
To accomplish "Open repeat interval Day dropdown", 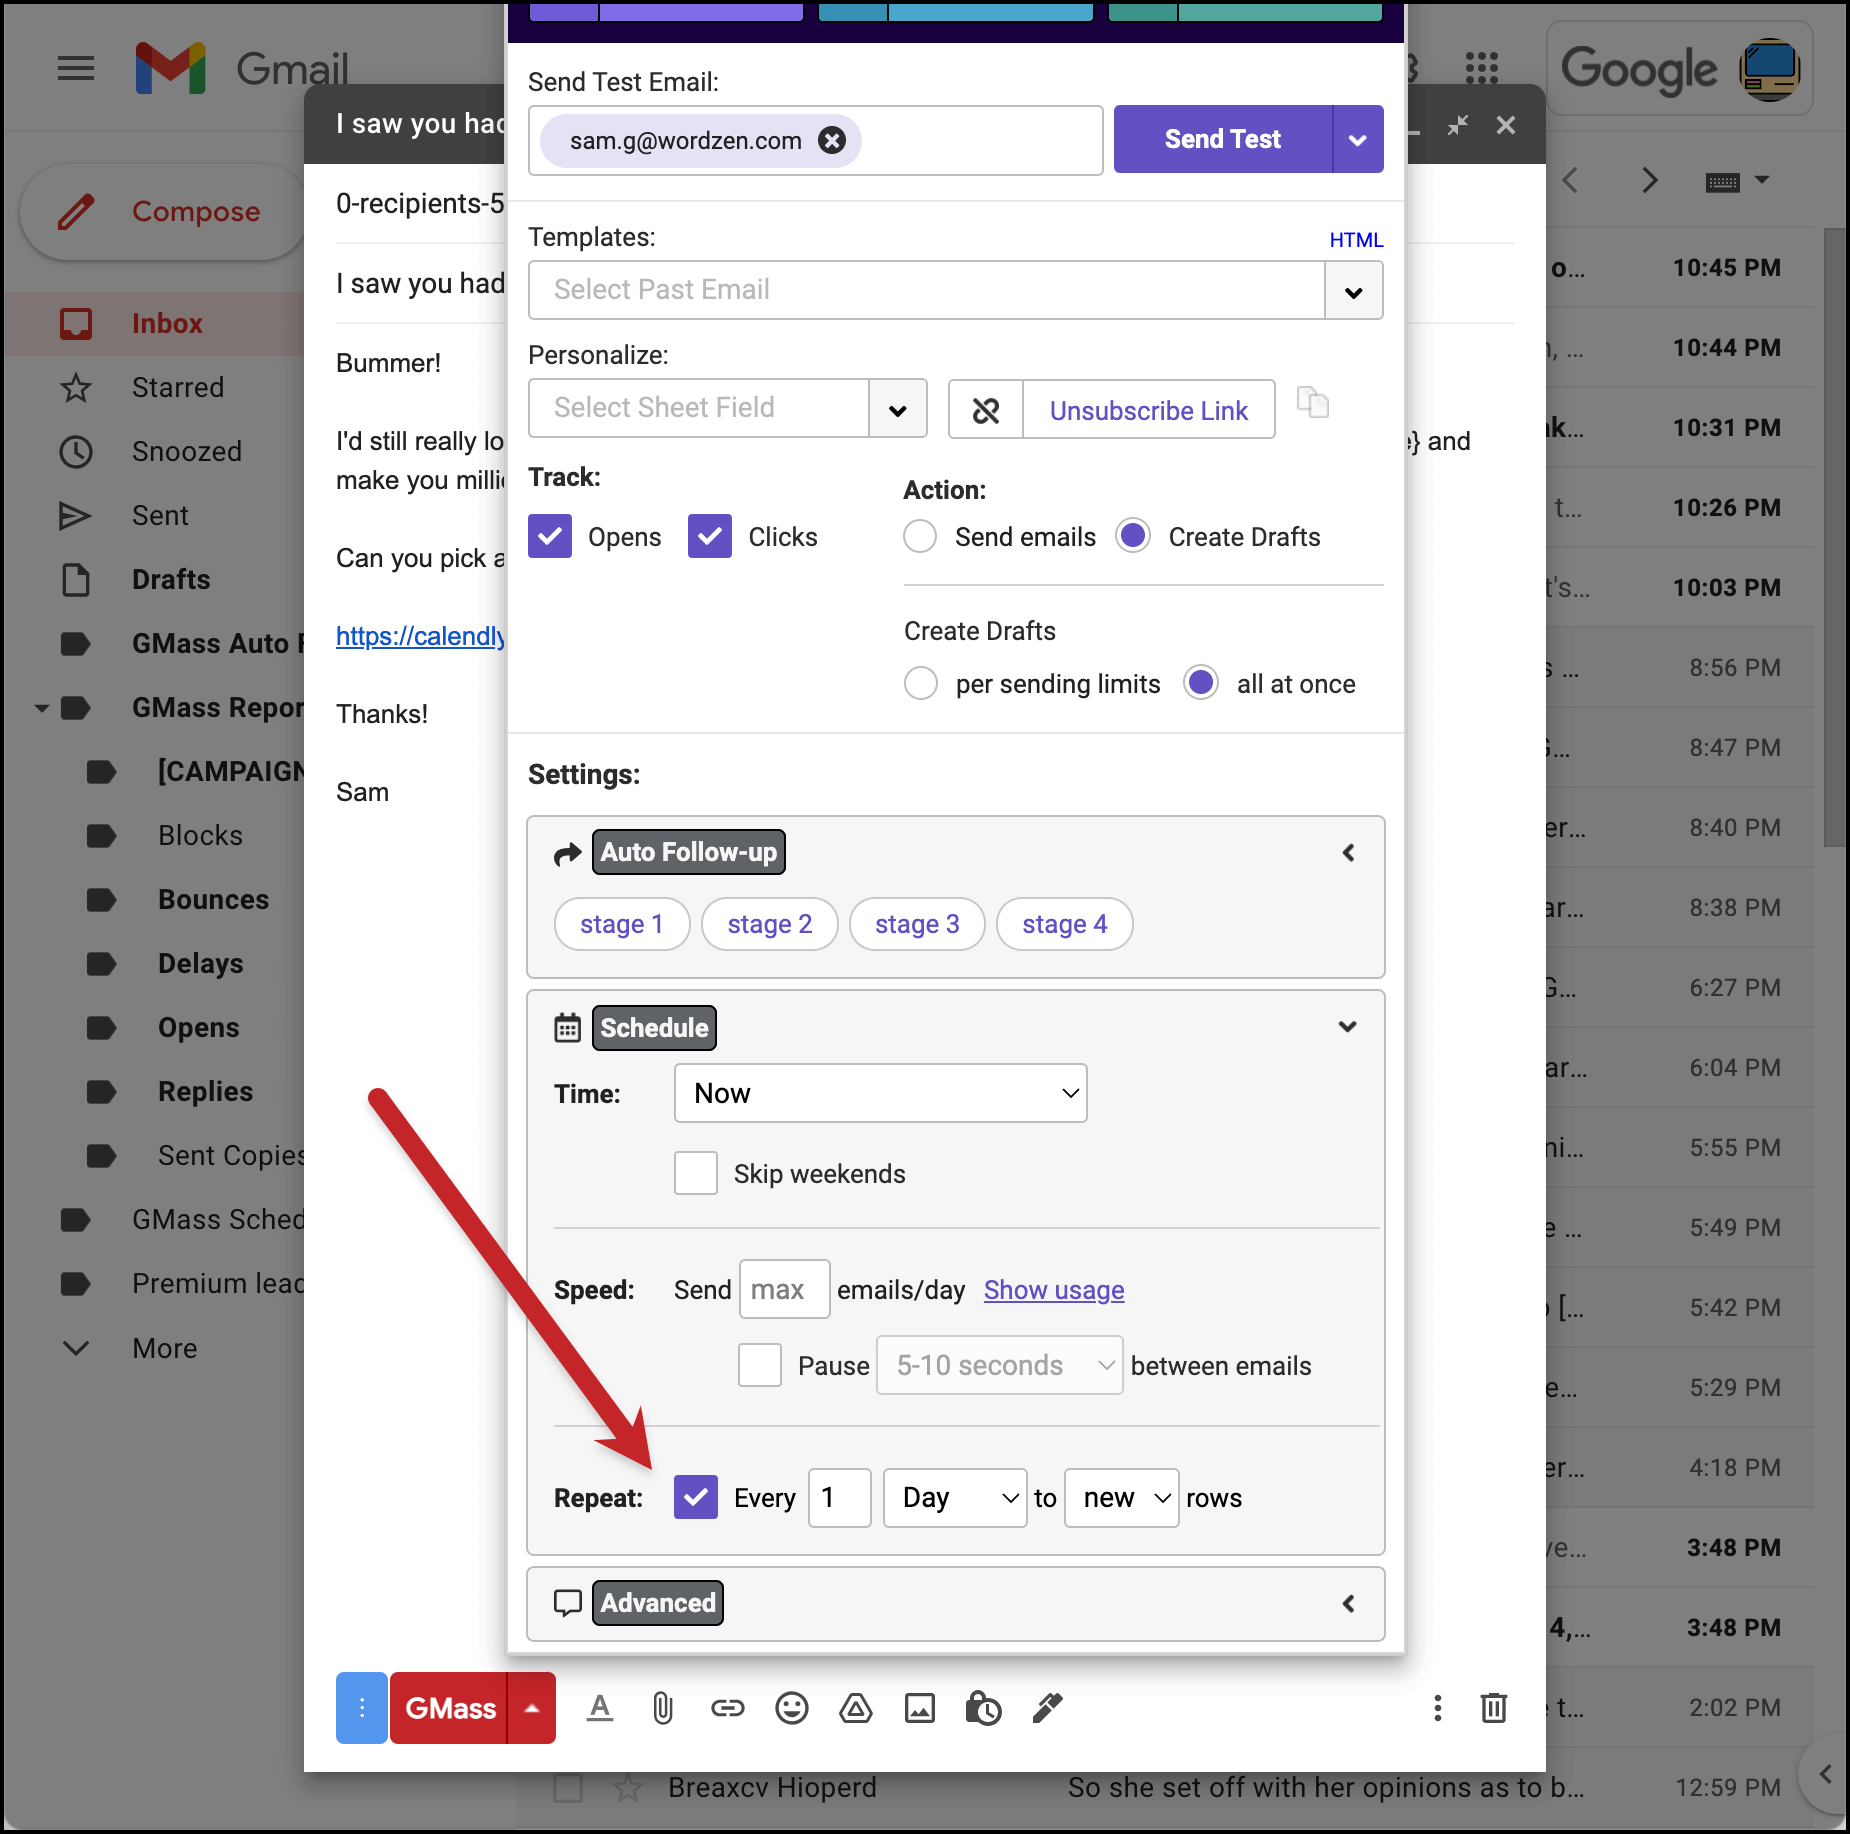I will pos(956,1498).
